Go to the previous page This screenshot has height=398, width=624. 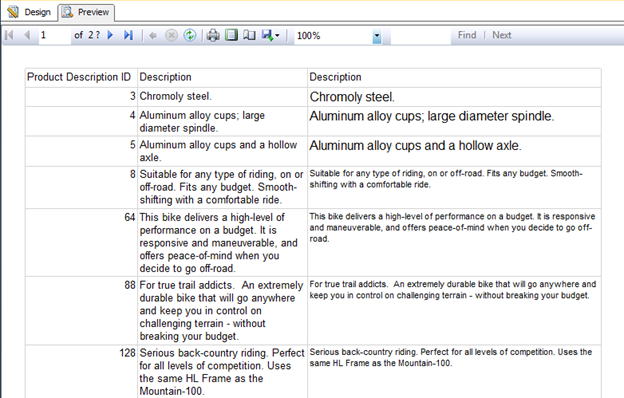pyautogui.click(x=27, y=35)
